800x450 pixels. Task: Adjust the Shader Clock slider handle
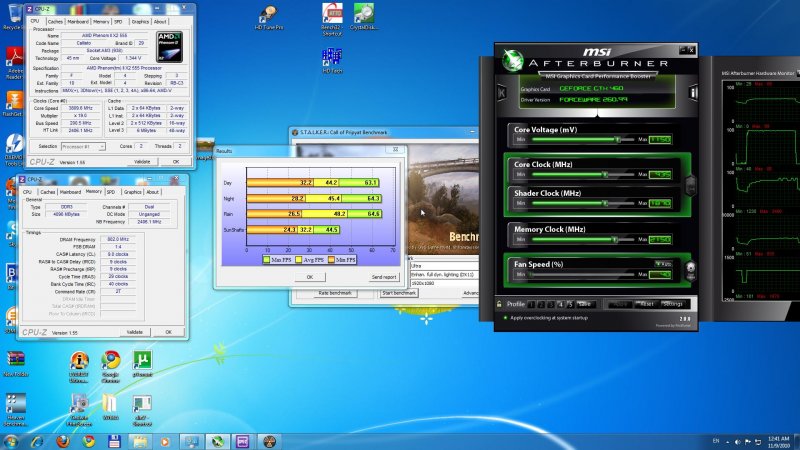tap(605, 203)
